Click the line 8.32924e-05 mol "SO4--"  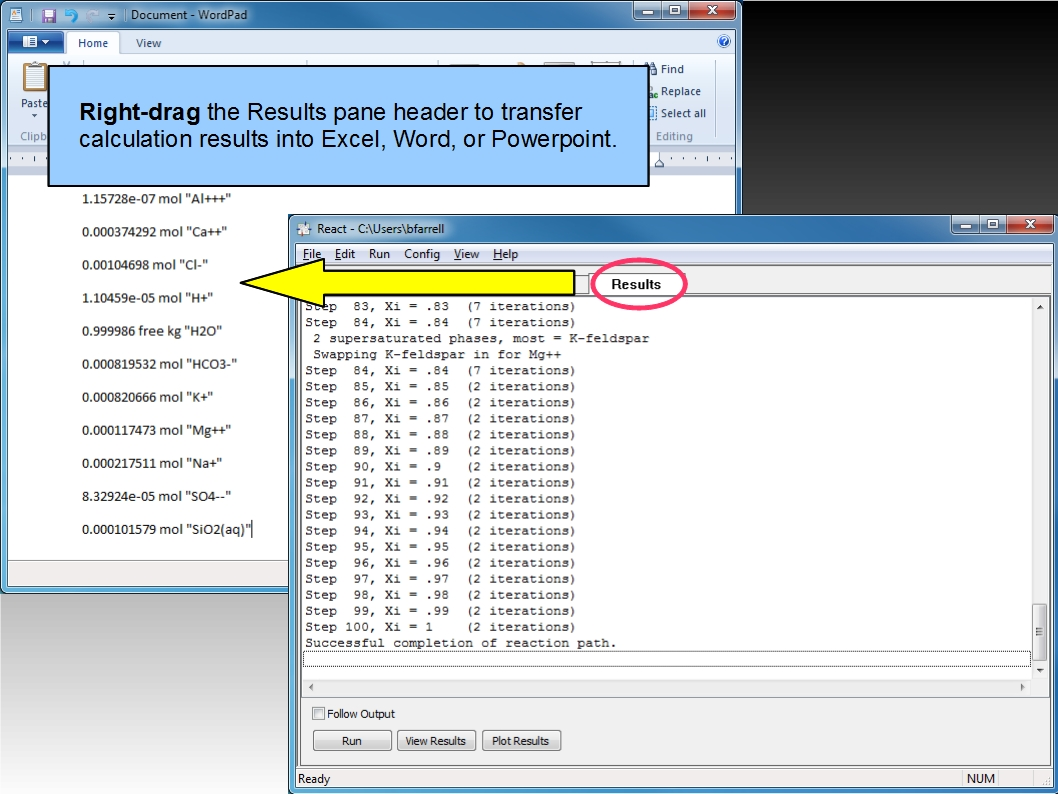[157, 496]
